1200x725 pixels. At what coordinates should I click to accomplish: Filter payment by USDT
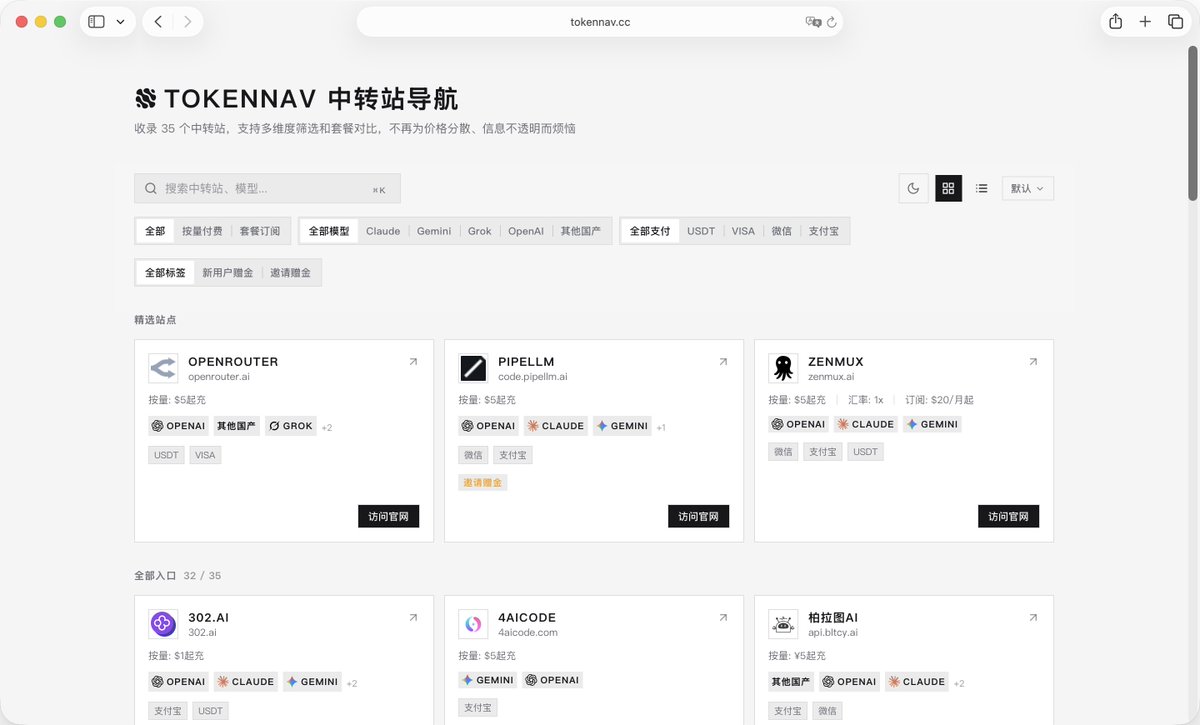click(701, 231)
